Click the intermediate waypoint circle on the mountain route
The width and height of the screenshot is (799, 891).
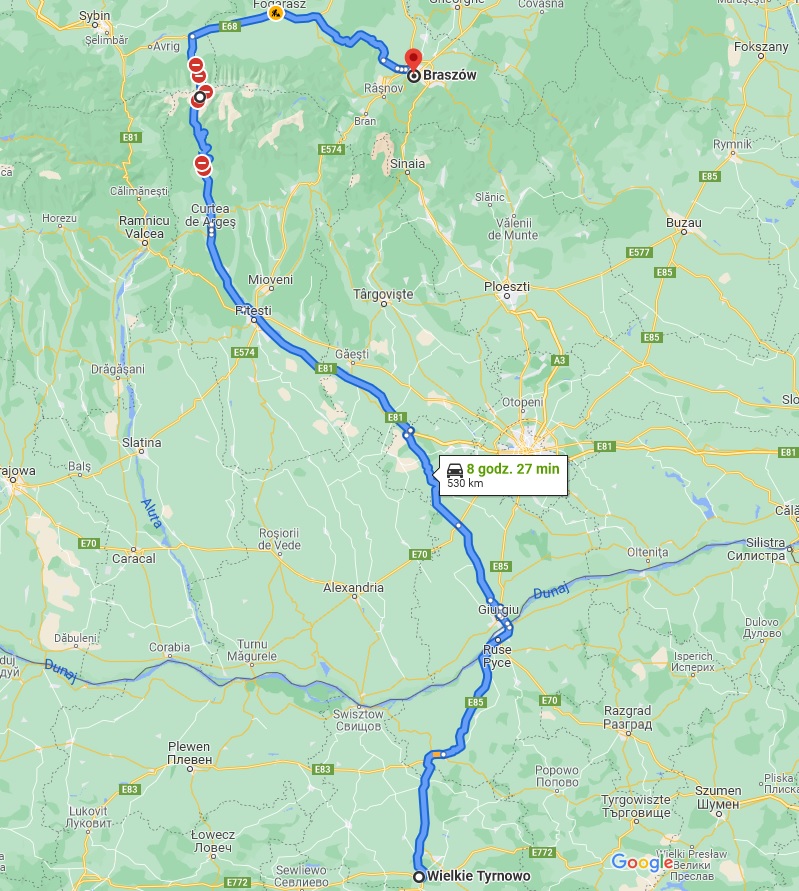click(x=199, y=97)
